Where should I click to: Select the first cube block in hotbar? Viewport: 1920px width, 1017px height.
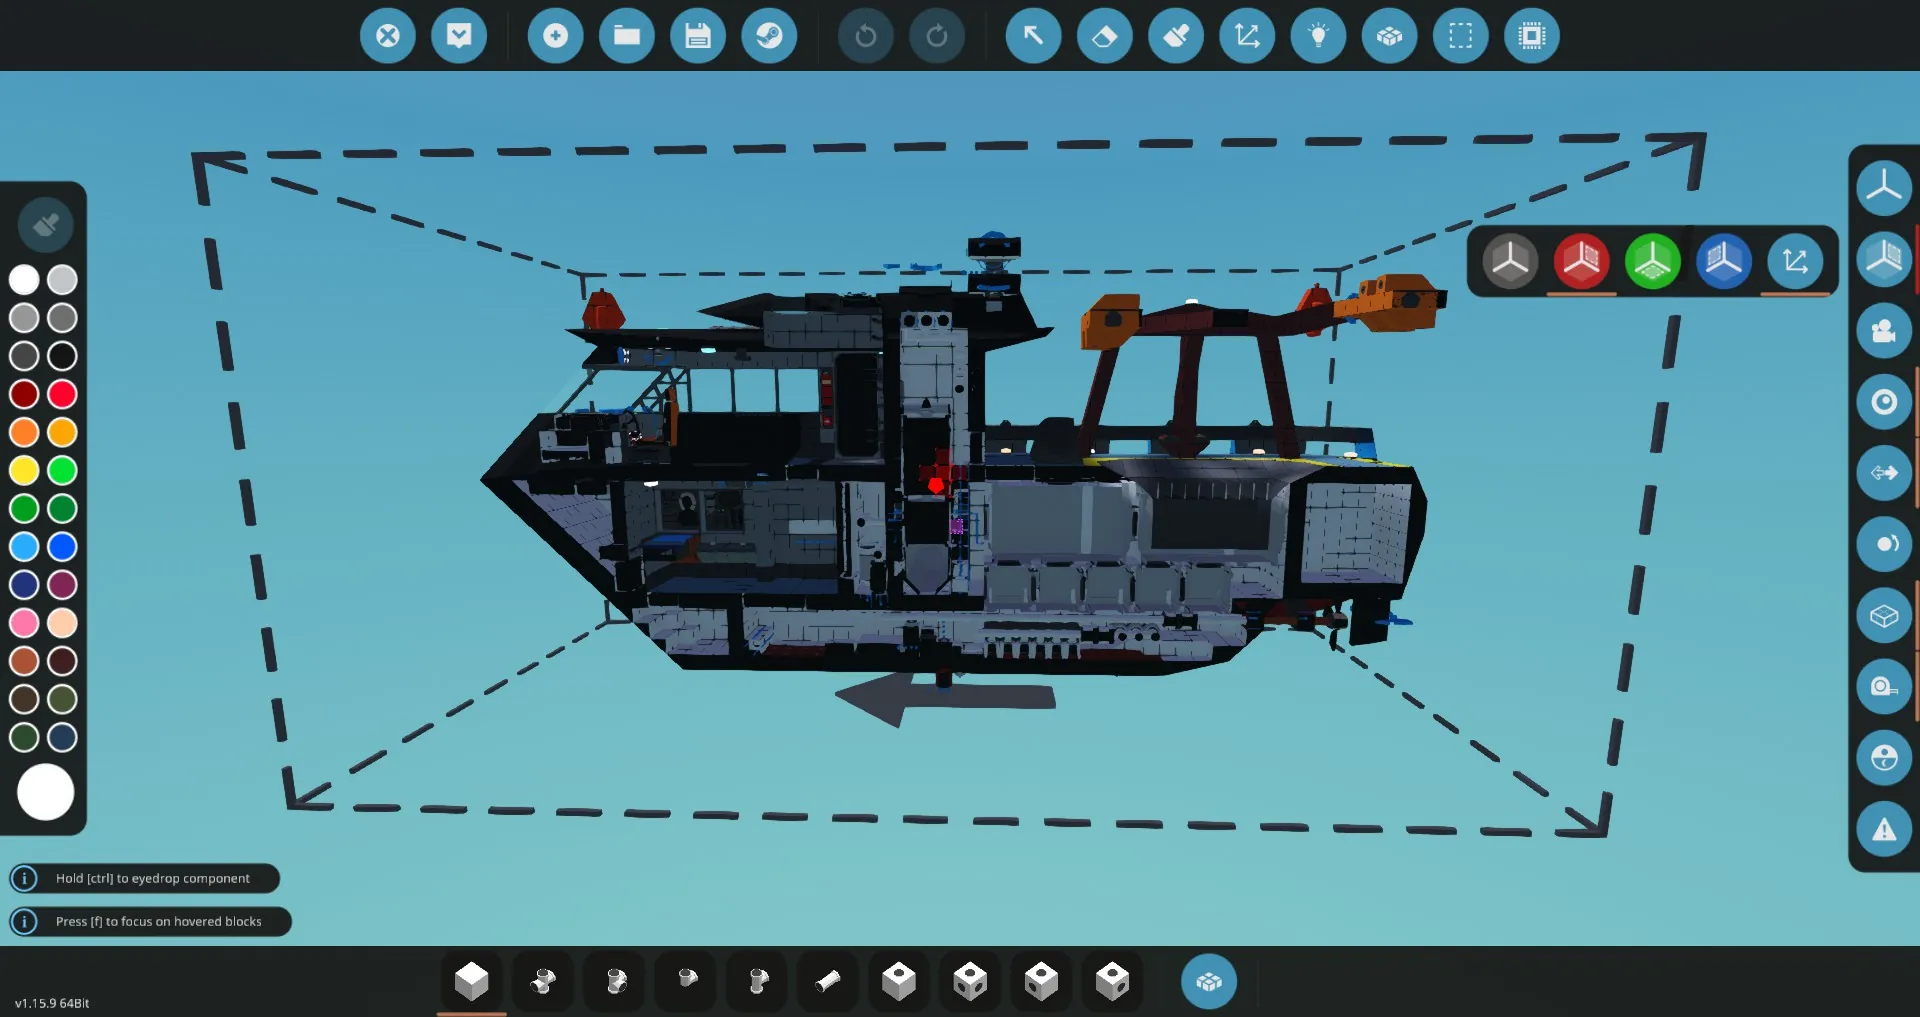point(471,982)
